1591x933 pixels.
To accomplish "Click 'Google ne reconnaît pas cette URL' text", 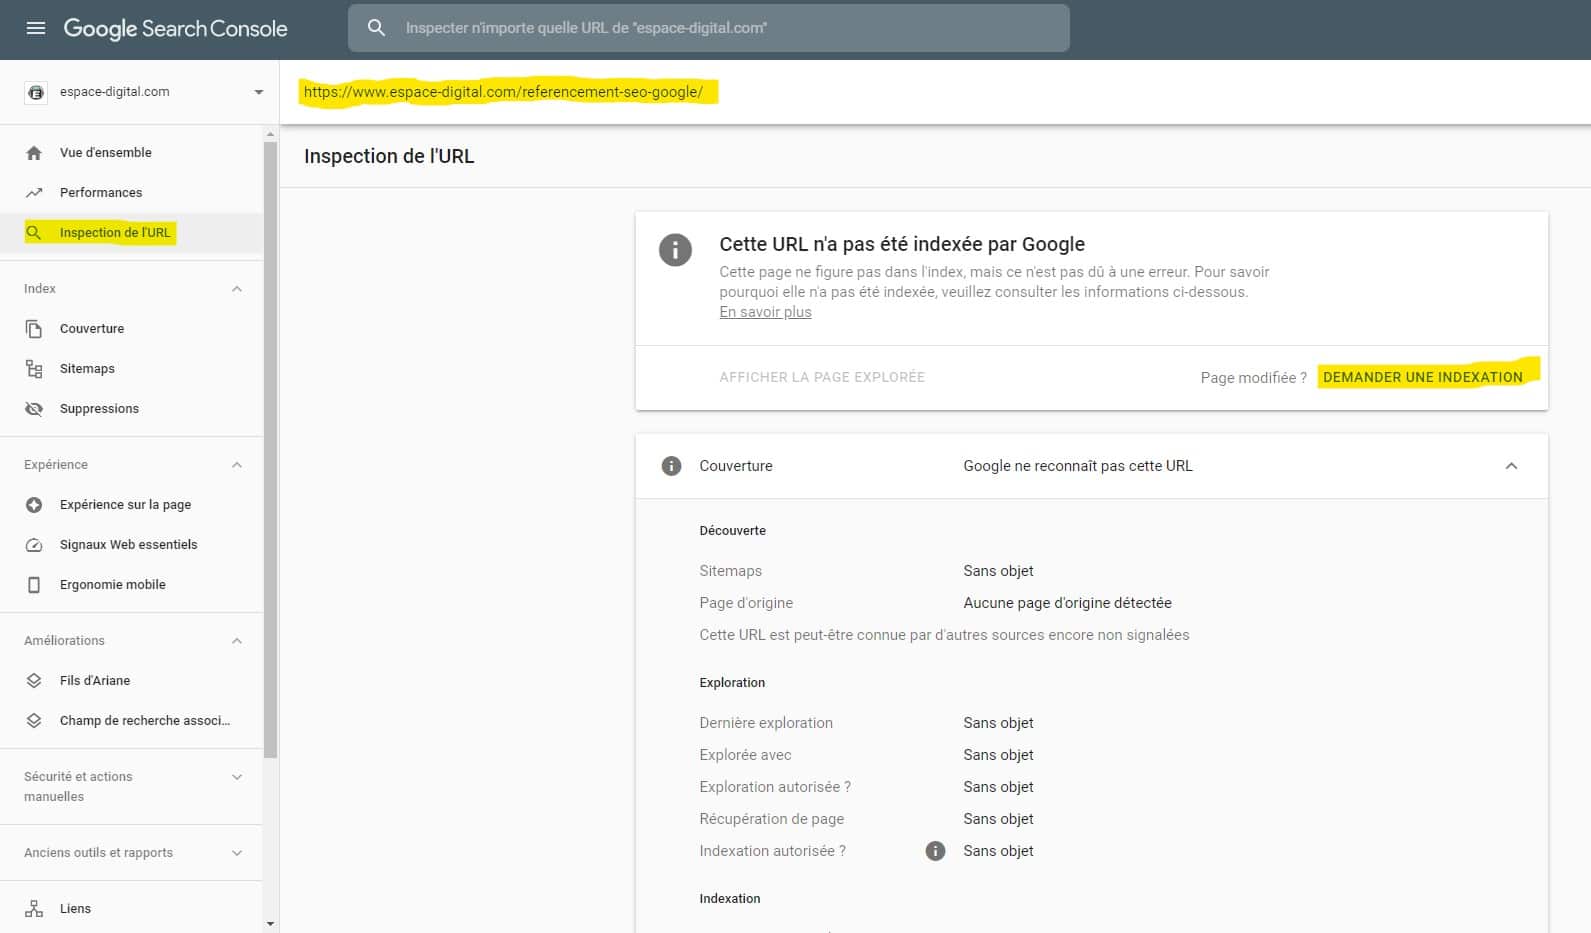I will tap(1078, 466).
